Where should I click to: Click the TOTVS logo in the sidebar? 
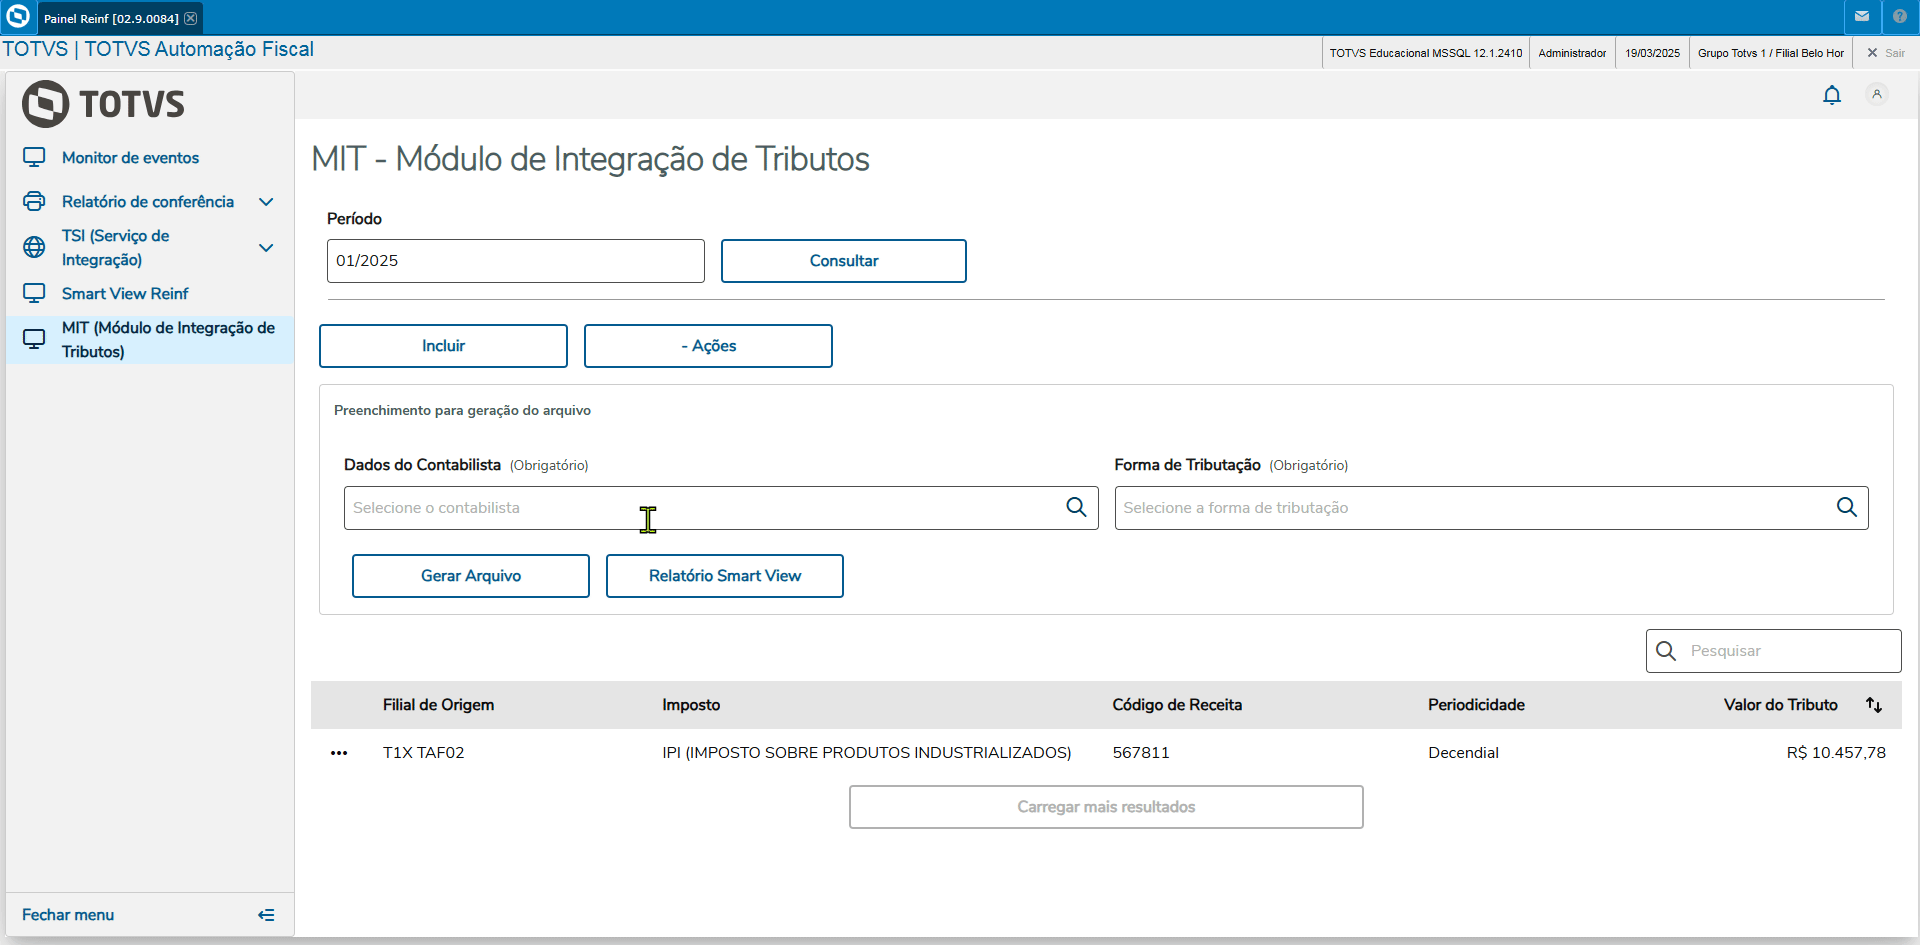(104, 104)
